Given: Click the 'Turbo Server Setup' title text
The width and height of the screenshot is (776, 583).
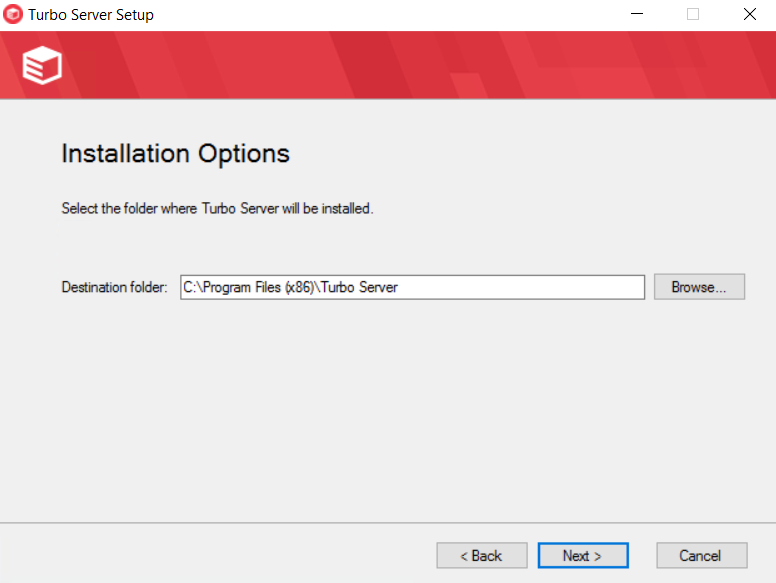Looking at the screenshot, I should point(91,15).
